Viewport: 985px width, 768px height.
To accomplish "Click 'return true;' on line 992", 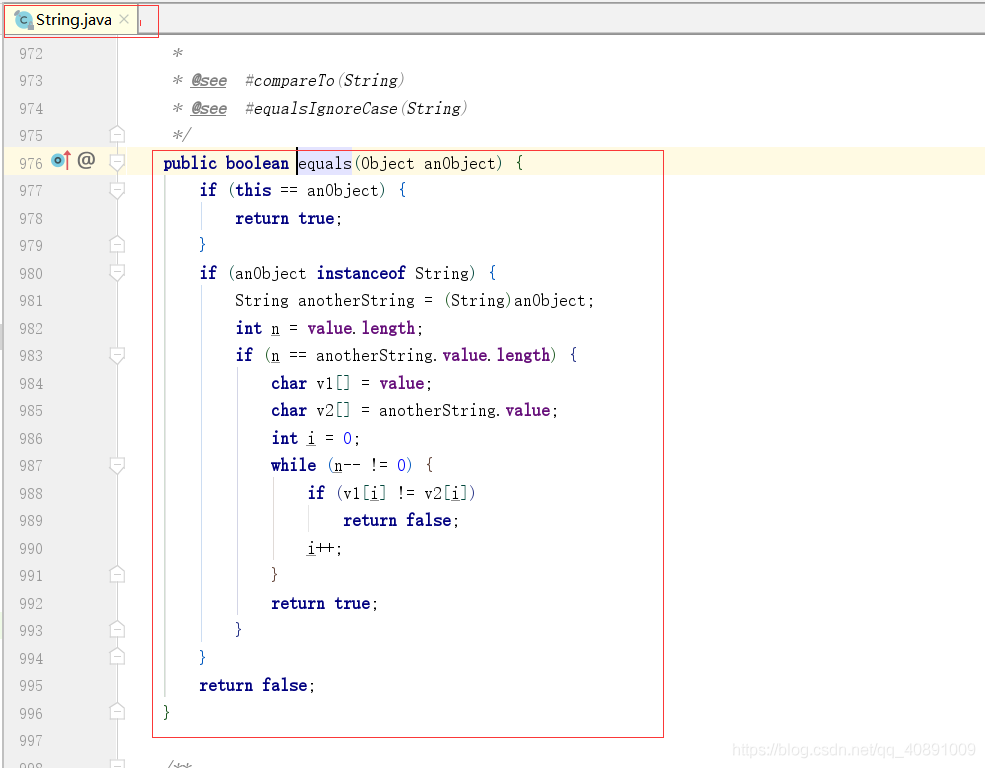I will (x=324, y=603).
